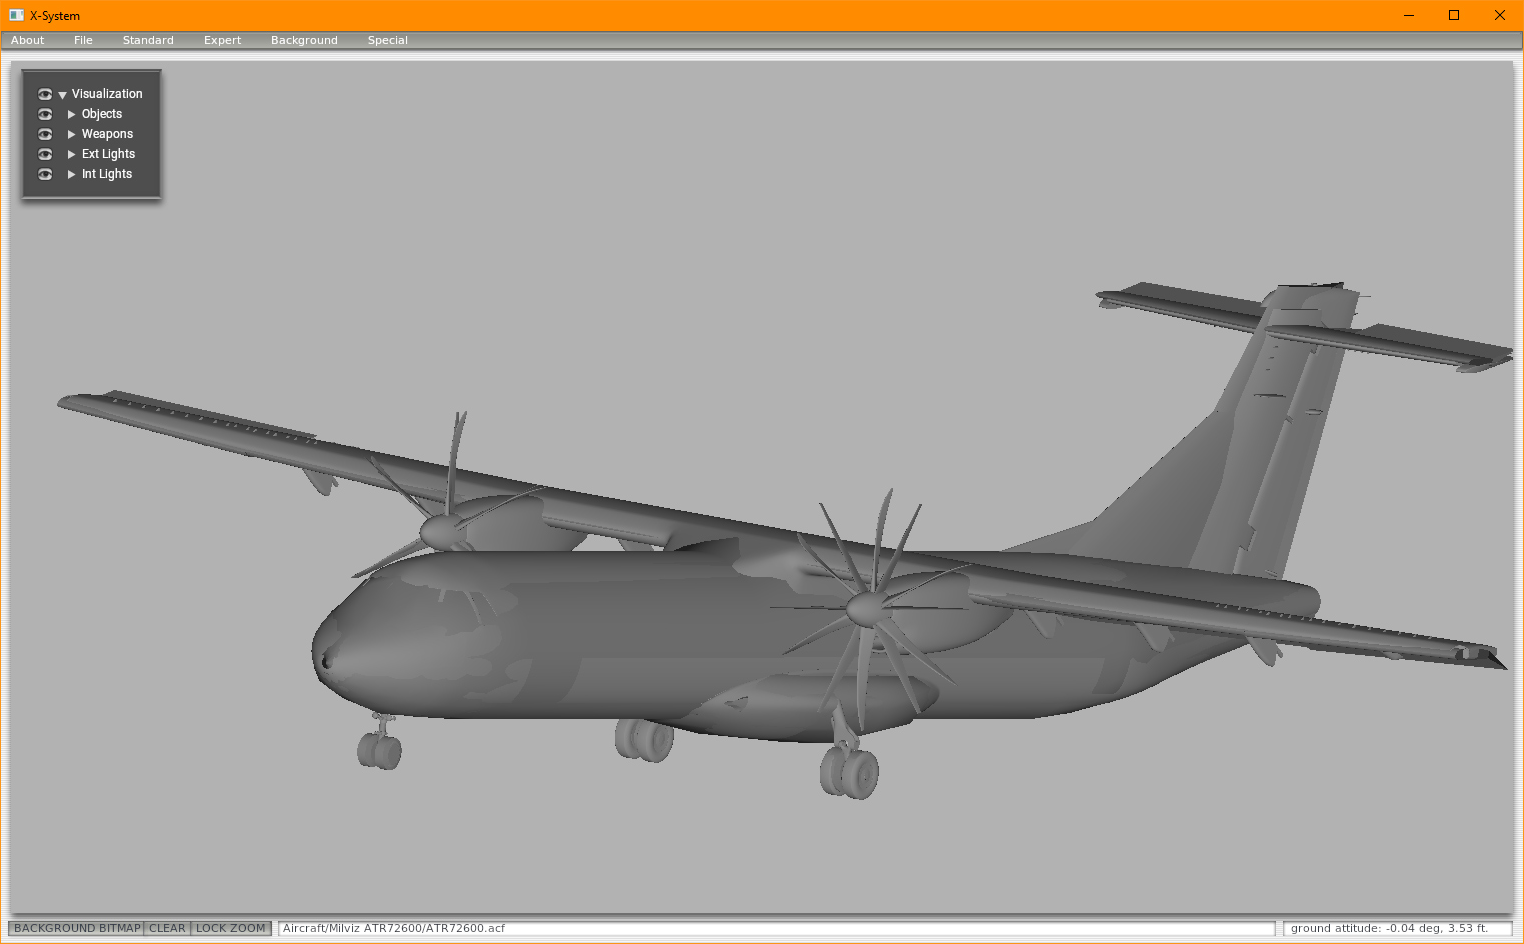Click the X-System title bar application icon
The height and width of the screenshot is (944, 1524).
tap(16, 15)
